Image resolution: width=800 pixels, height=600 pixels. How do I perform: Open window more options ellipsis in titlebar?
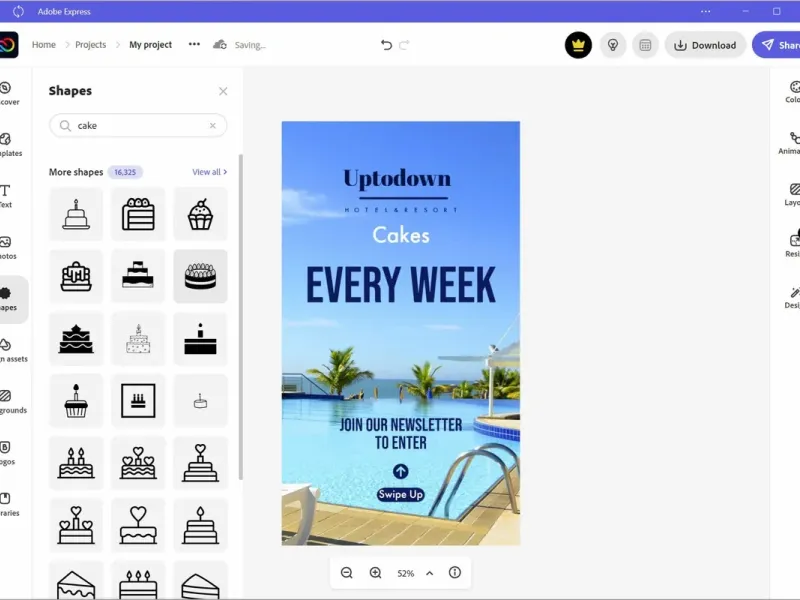click(706, 11)
